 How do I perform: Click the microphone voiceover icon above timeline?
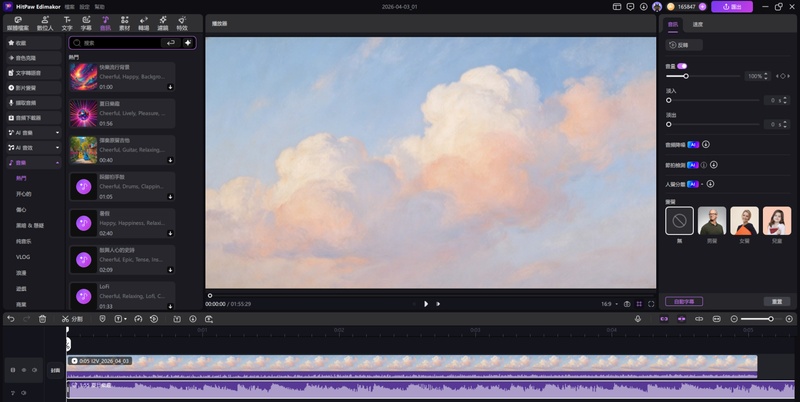click(638, 319)
